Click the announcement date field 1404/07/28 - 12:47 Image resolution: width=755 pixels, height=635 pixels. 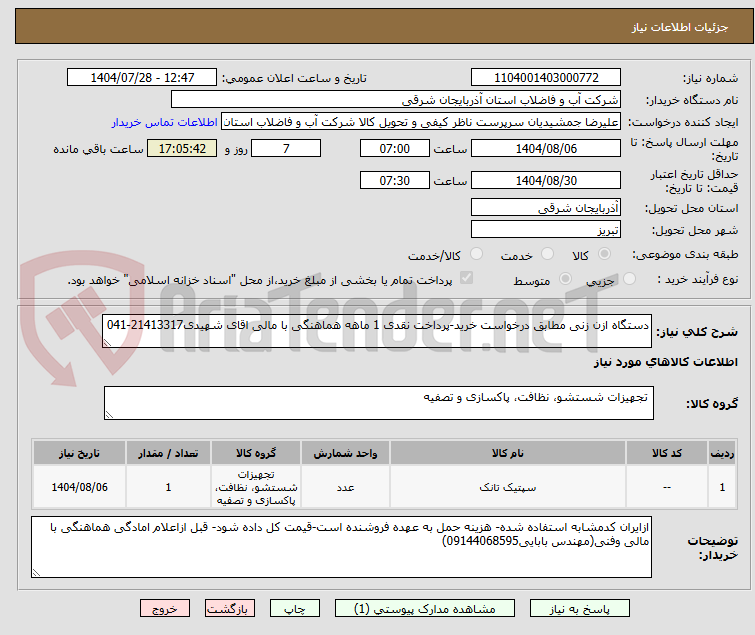(x=142, y=78)
